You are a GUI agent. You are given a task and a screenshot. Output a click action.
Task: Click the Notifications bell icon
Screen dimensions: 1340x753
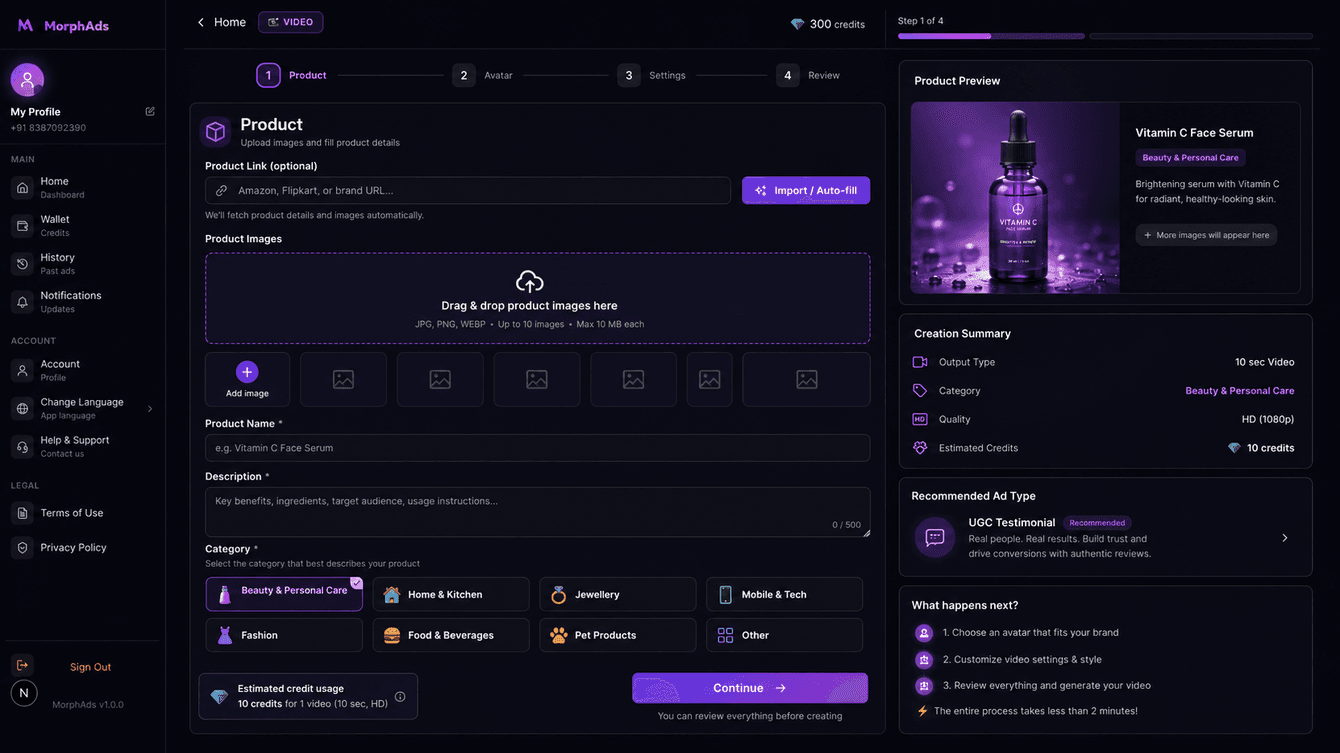click(22, 301)
